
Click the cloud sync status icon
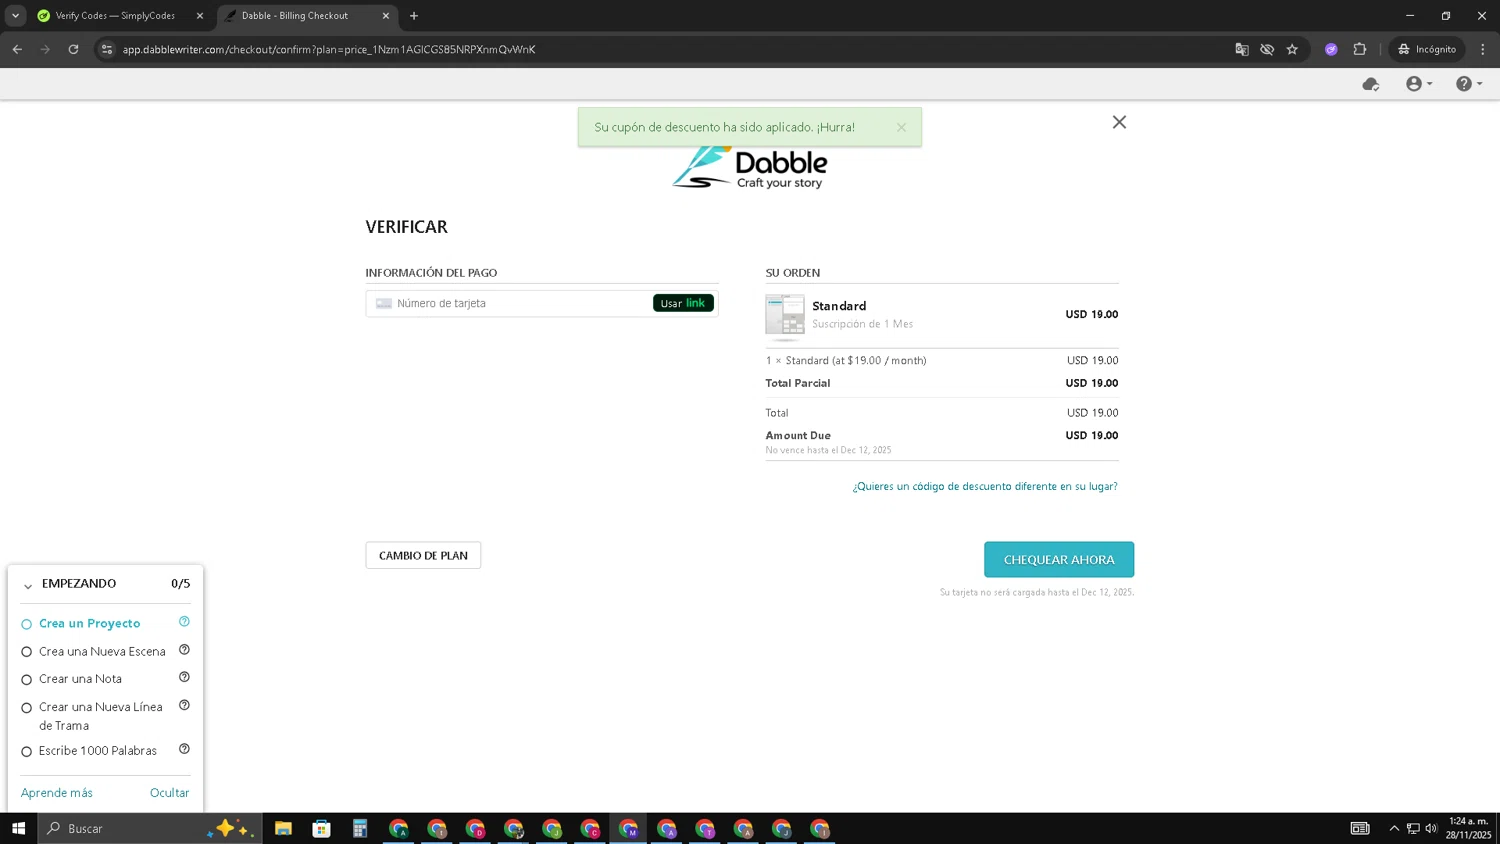(x=1371, y=84)
